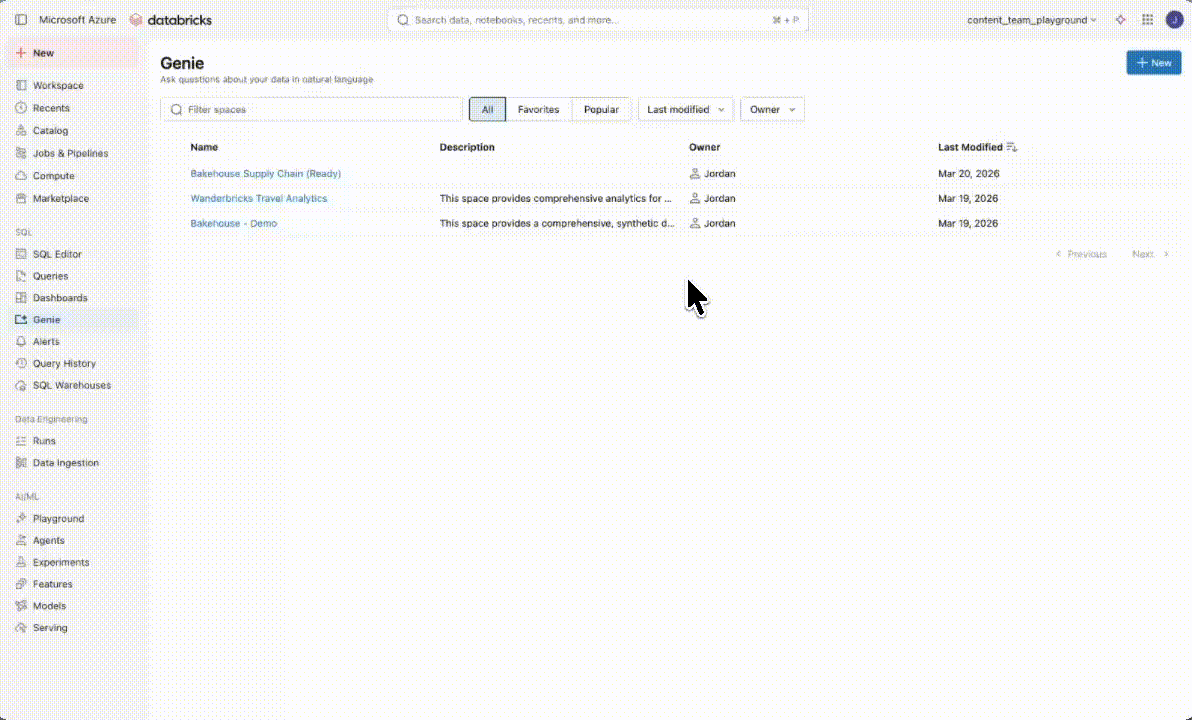Open content_team_playground workspace switcher
The image size is (1192, 720).
click(1031, 20)
